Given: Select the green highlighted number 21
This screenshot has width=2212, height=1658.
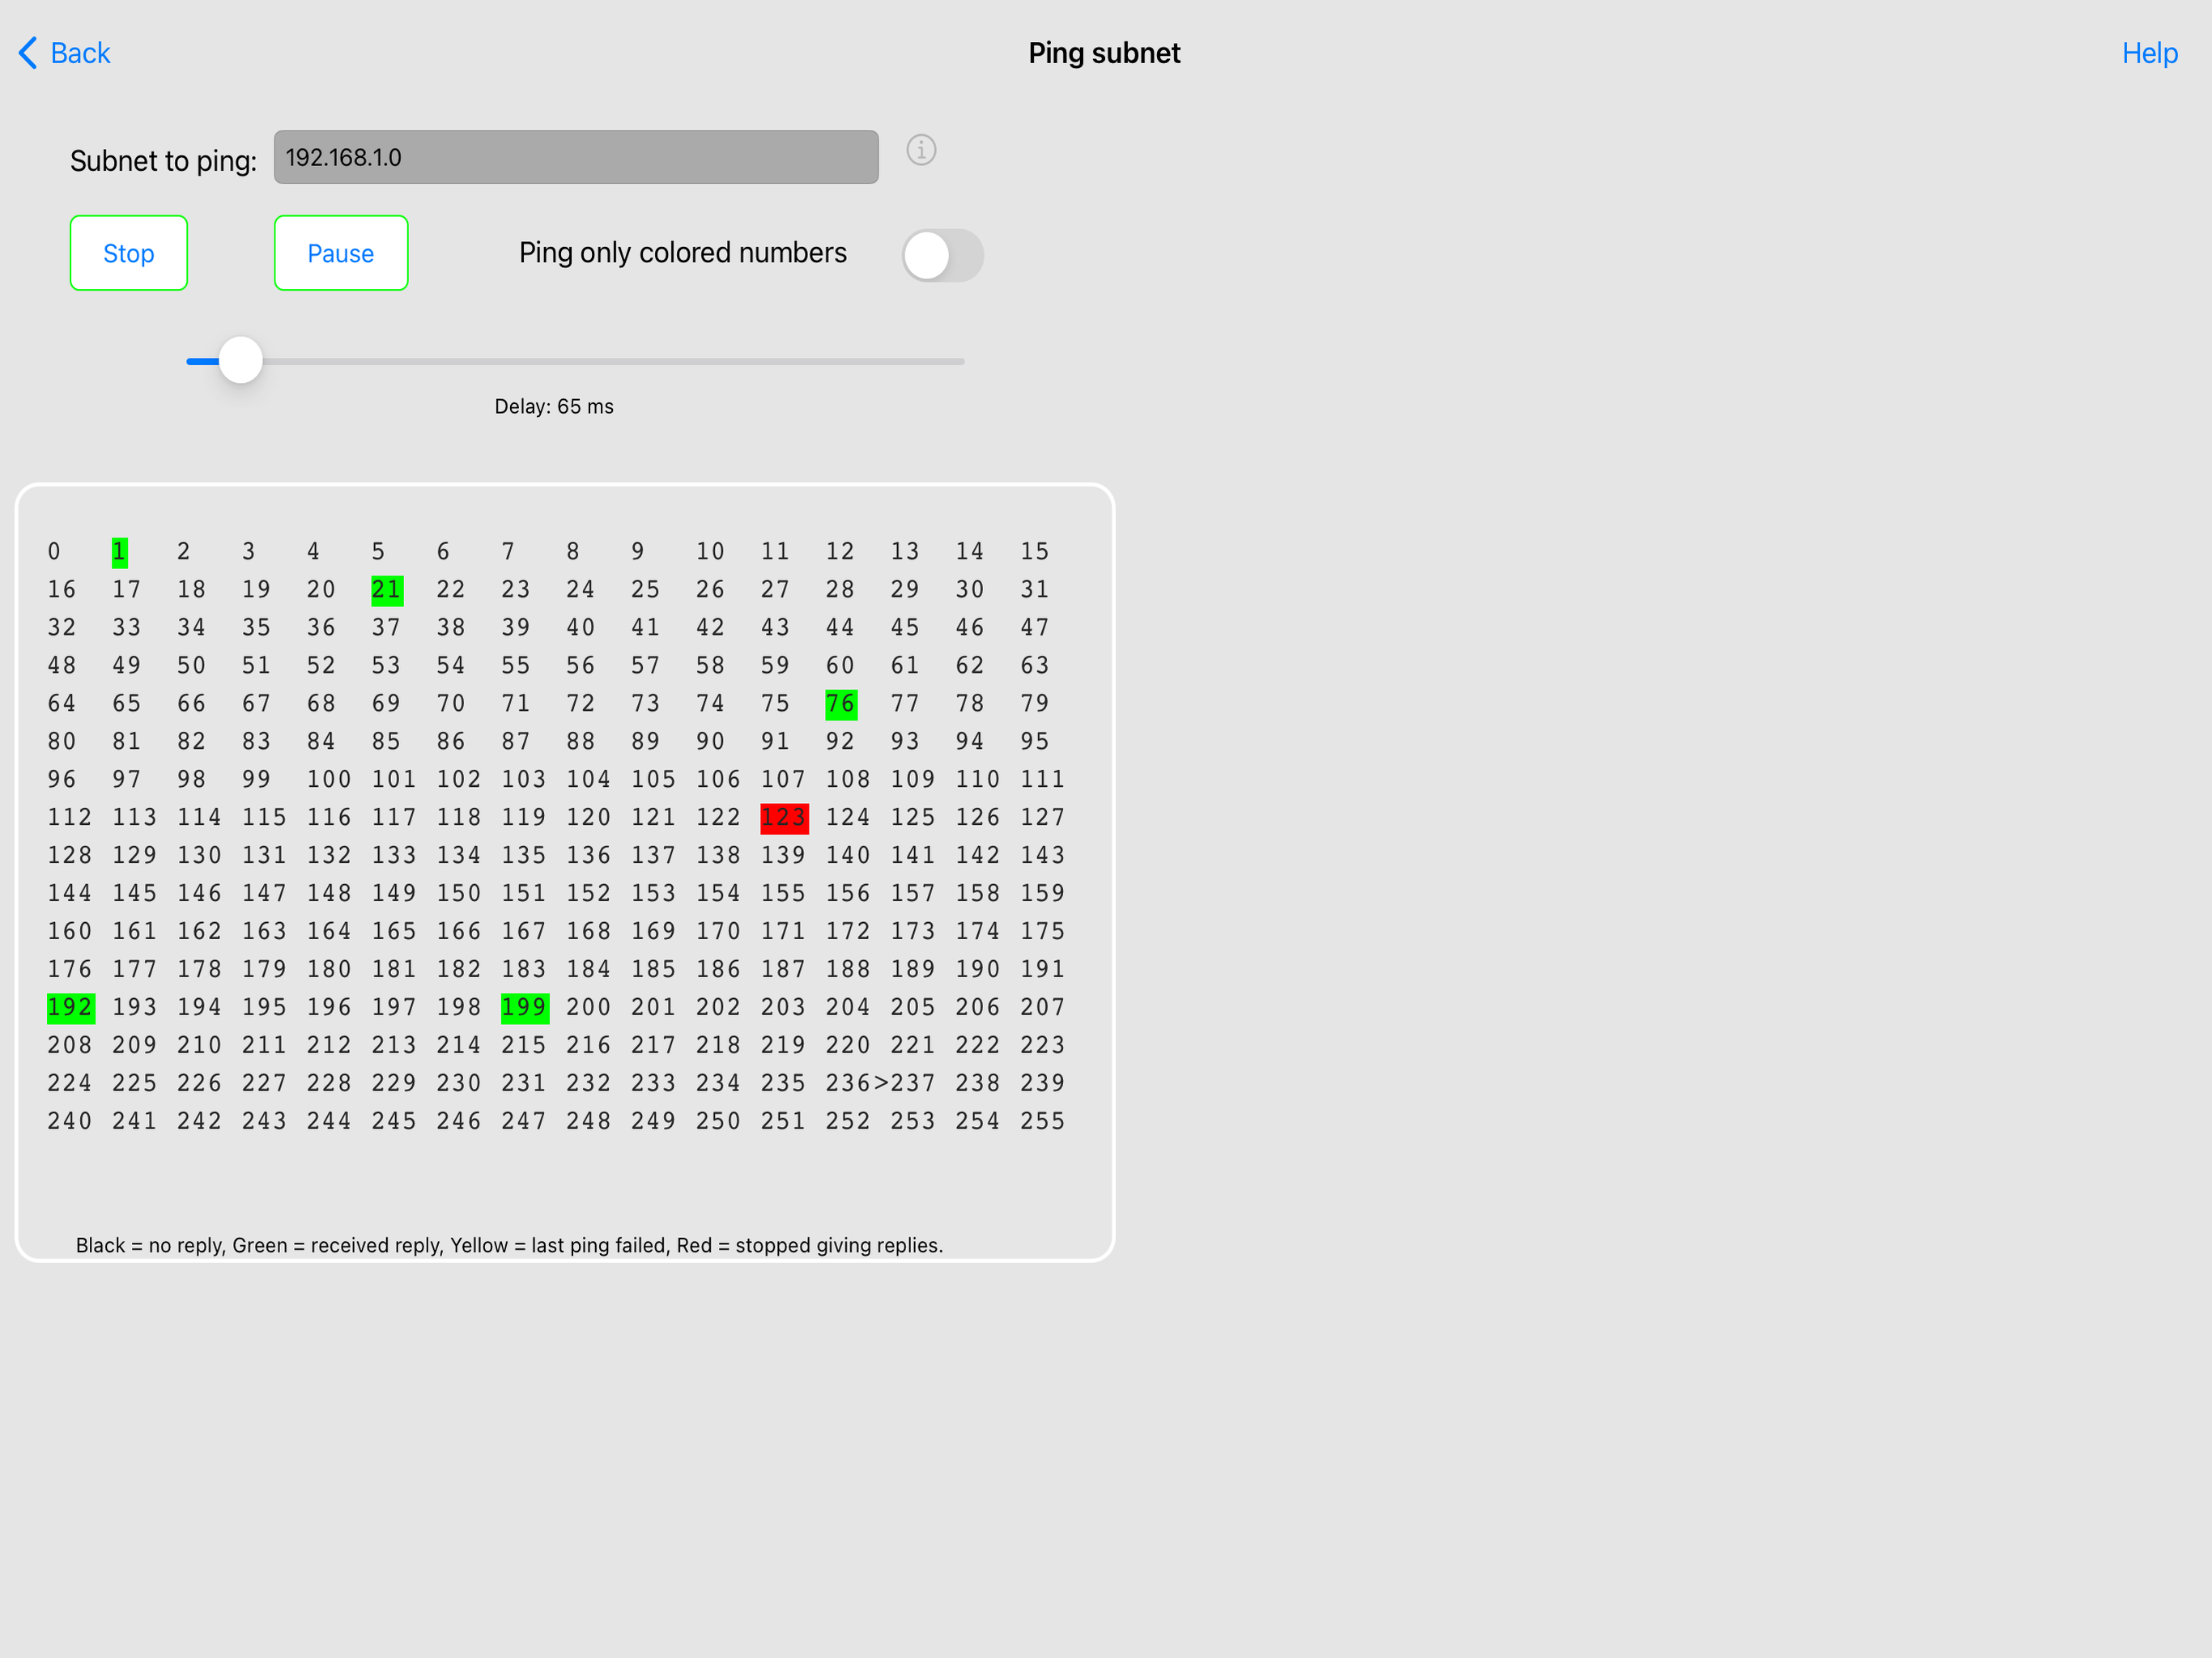Looking at the screenshot, I should pyautogui.click(x=386, y=589).
